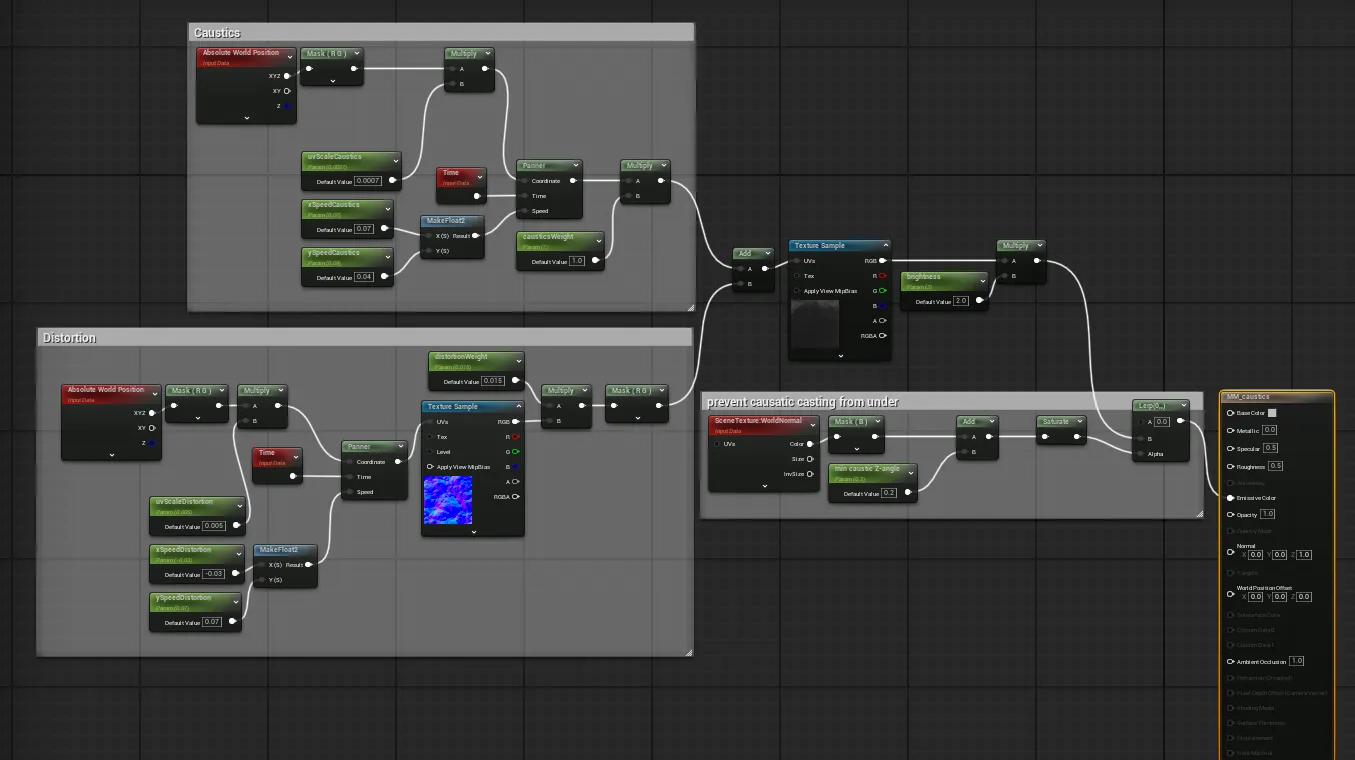Click distortionWeight Default Value field 0.015

click(x=494, y=381)
